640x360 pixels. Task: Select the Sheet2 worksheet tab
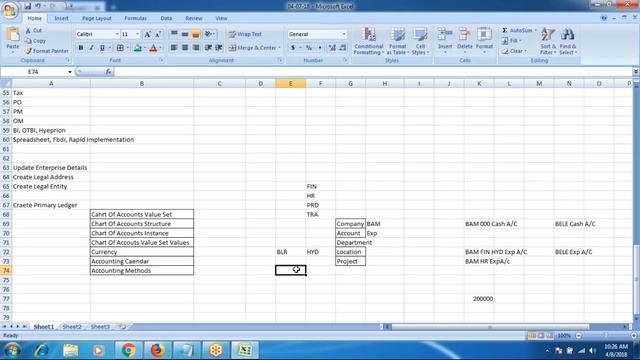point(72,327)
